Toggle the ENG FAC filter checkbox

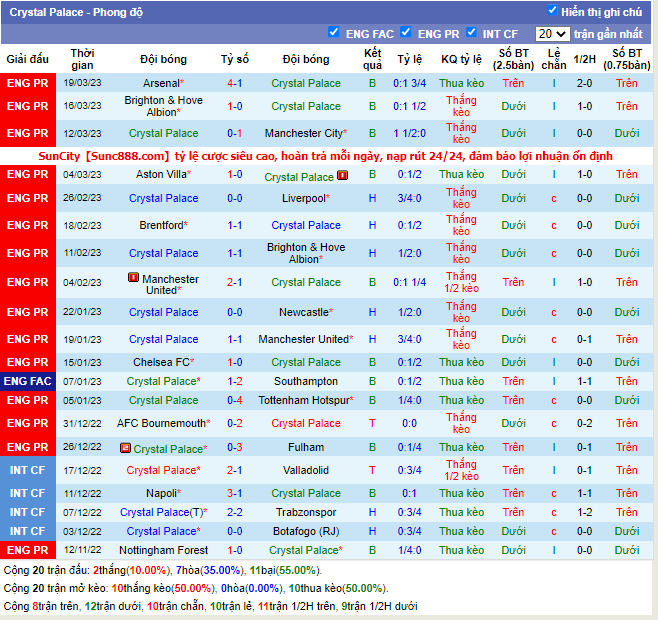tap(334, 32)
